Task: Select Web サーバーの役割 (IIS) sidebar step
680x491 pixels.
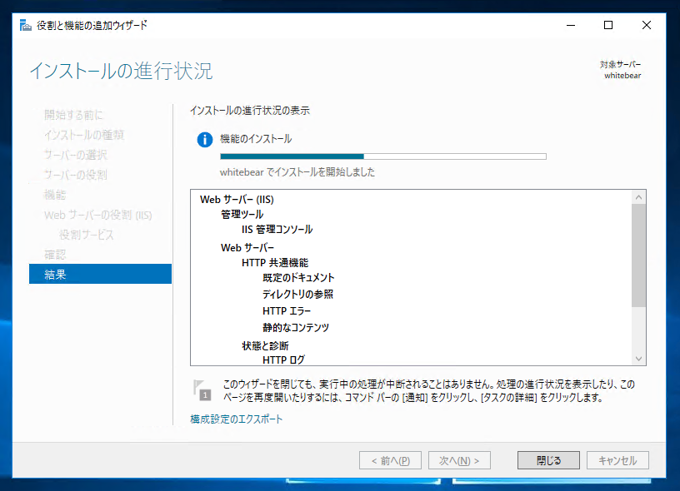Action: (98, 215)
